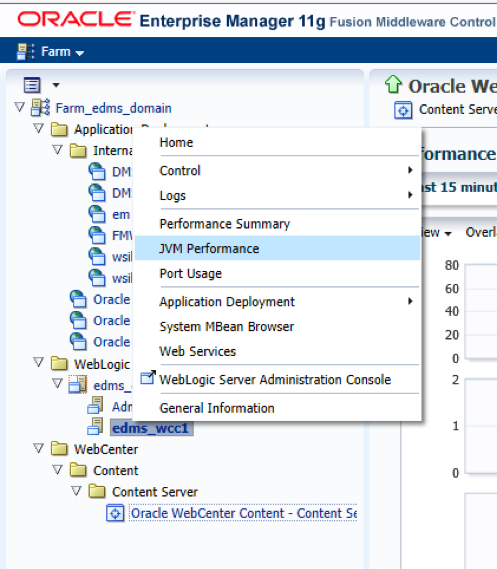This screenshot has height=569, width=497.
Task: Open the Farm menu
Action: tap(62, 52)
